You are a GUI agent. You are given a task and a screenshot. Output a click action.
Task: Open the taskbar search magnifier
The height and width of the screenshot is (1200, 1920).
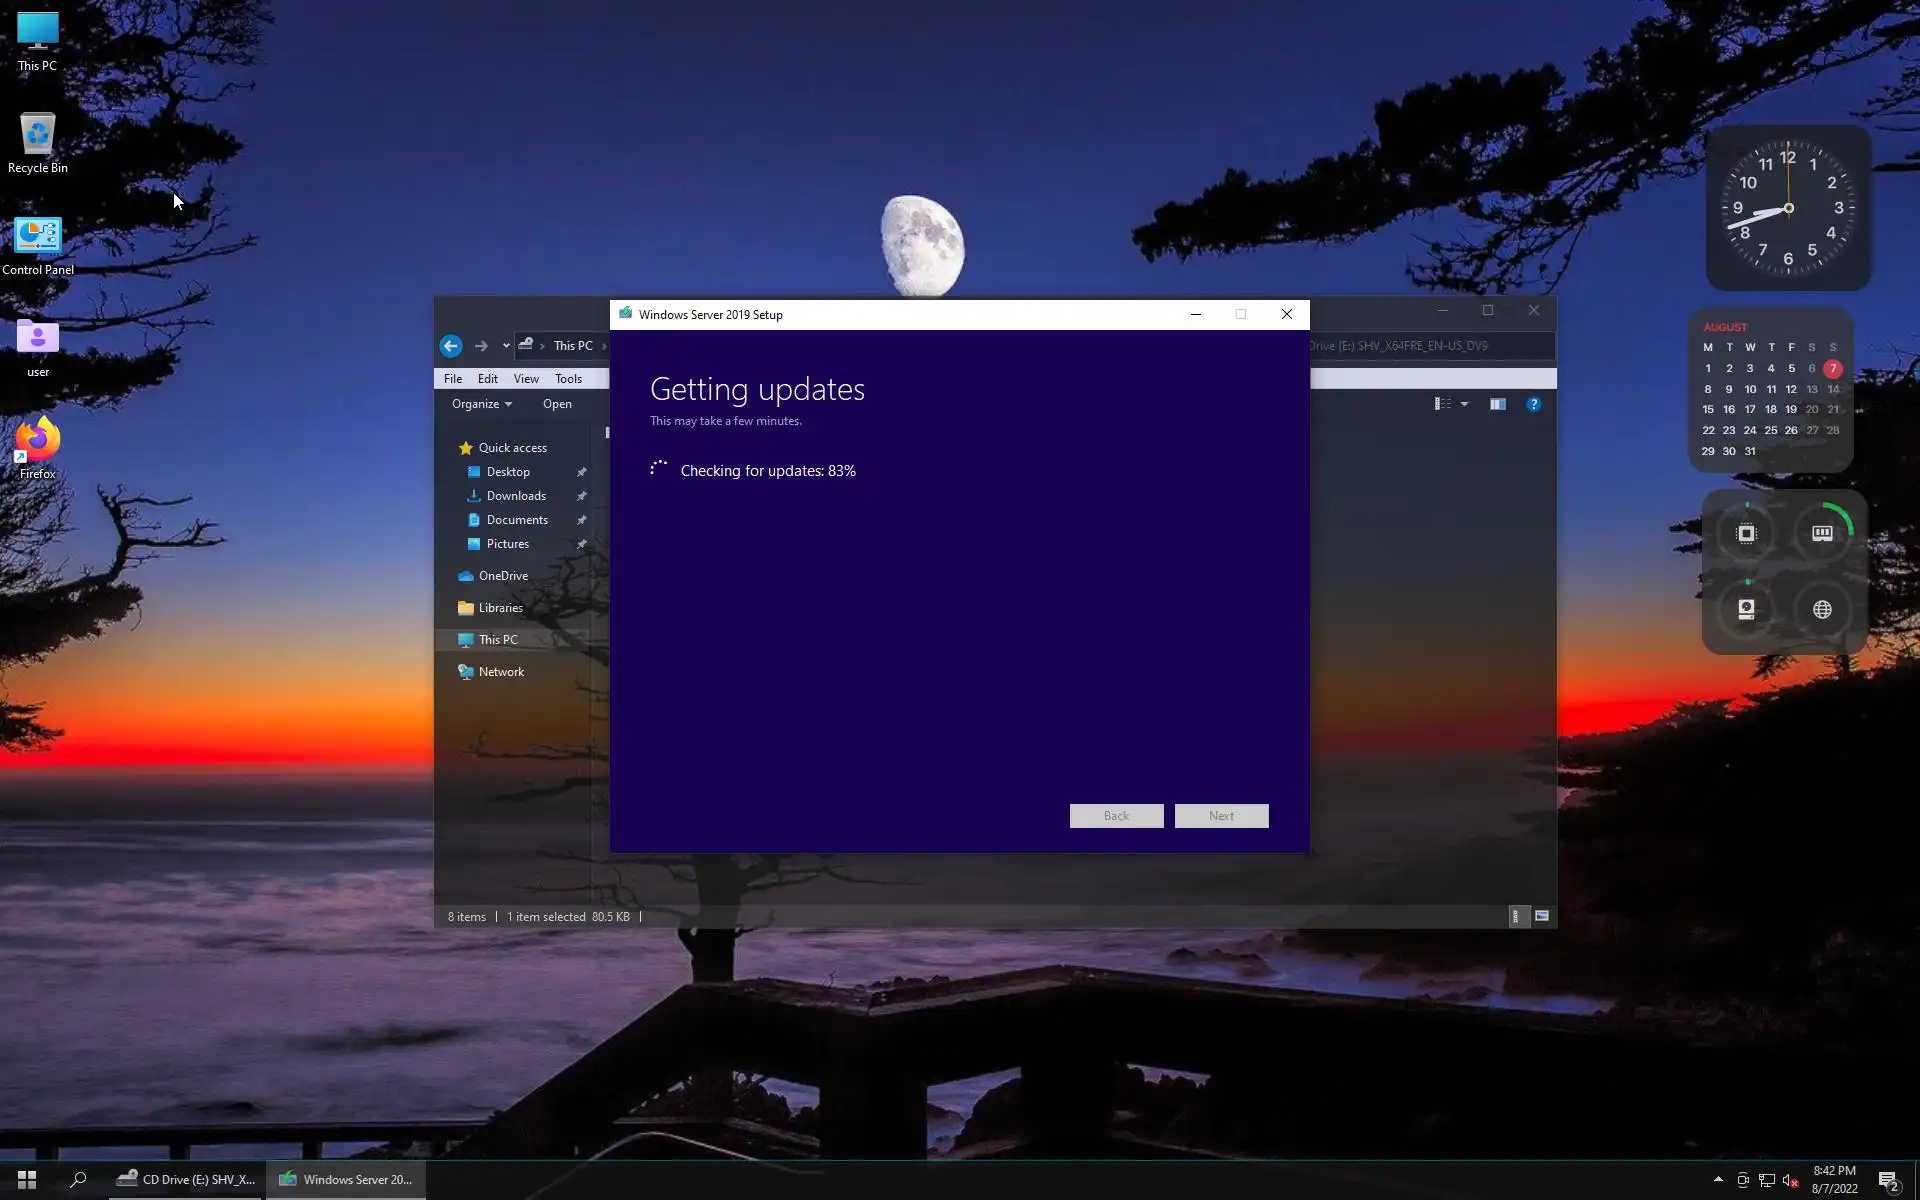point(78,1180)
